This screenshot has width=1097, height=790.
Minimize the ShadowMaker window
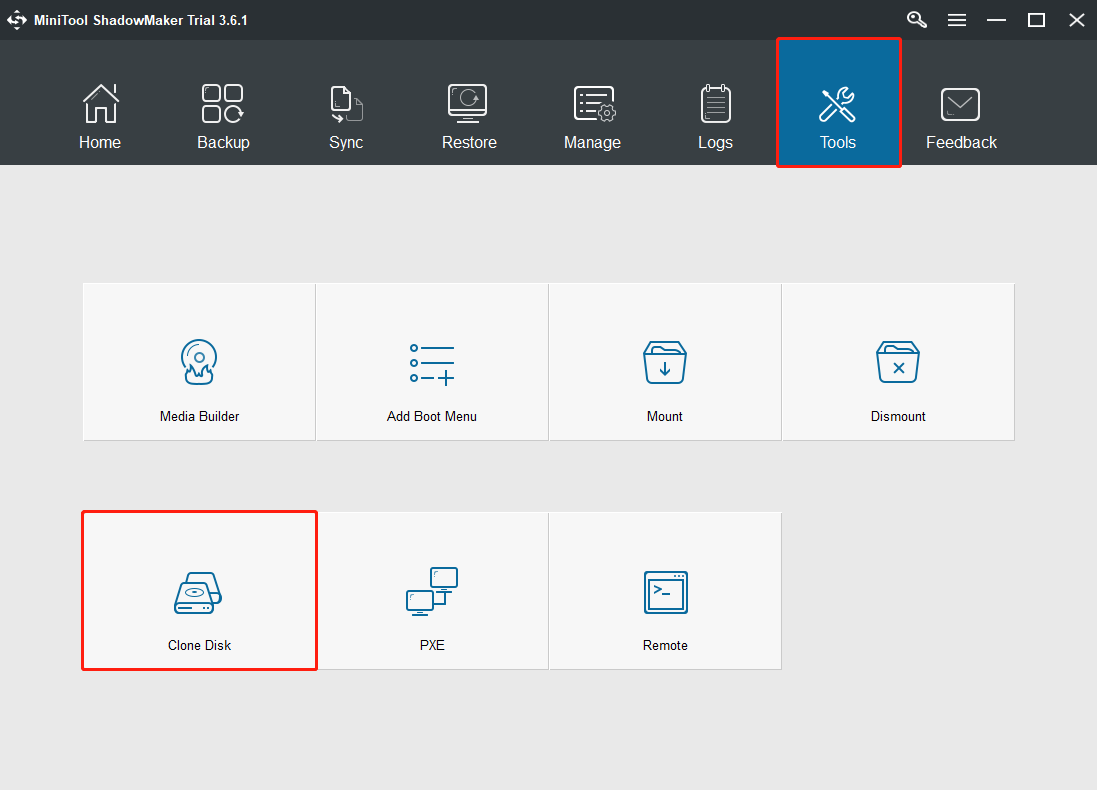996,20
